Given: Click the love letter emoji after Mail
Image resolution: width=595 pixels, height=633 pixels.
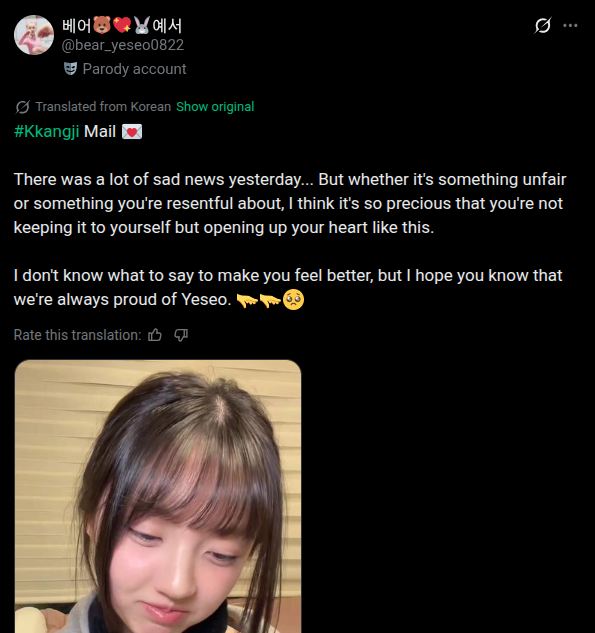Looking at the screenshot, I should click(132, 132).
